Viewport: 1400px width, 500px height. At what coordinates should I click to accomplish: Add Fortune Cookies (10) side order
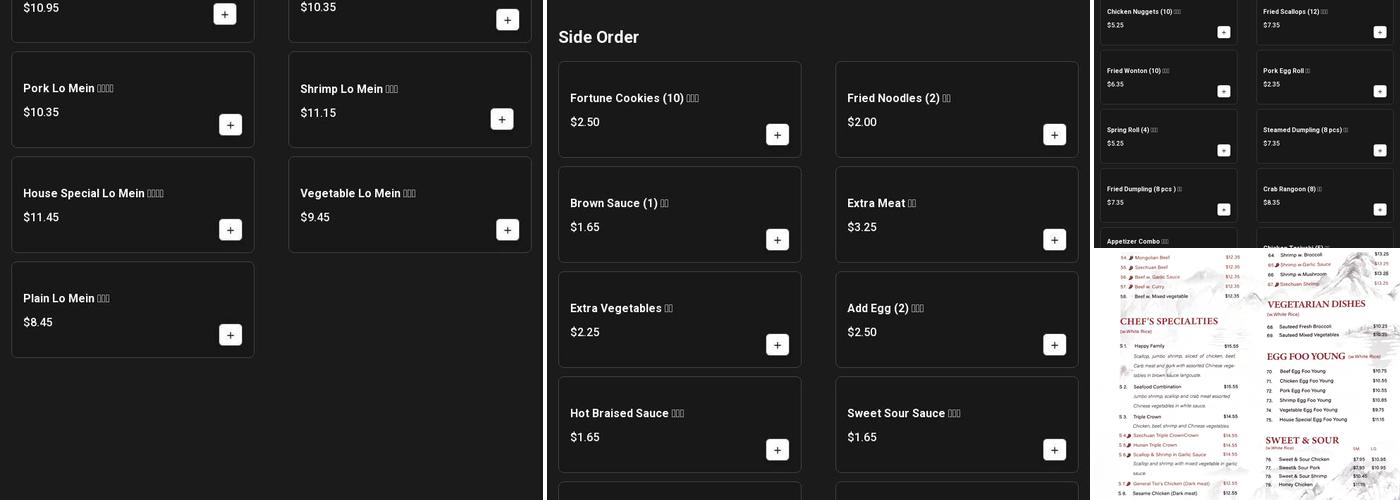[777, 135]
